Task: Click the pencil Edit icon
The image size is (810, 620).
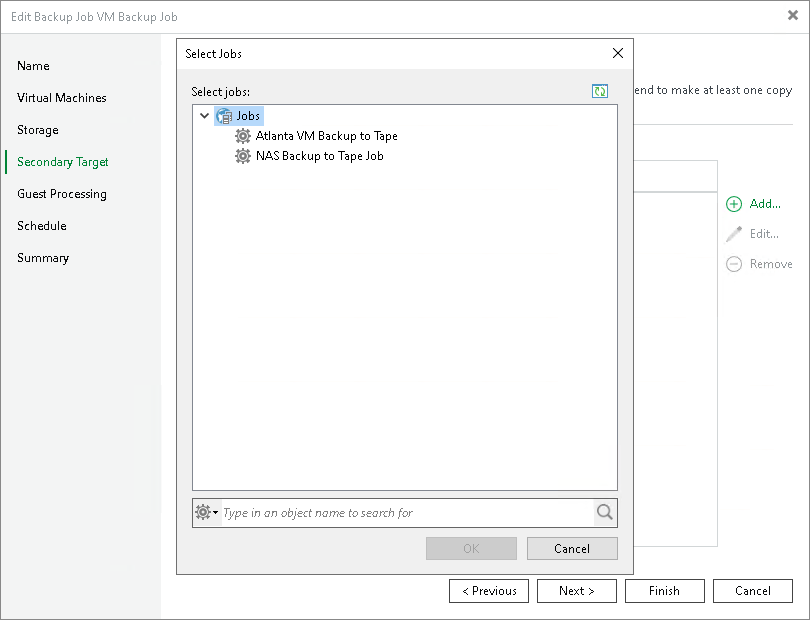Action: click(734, 234)
